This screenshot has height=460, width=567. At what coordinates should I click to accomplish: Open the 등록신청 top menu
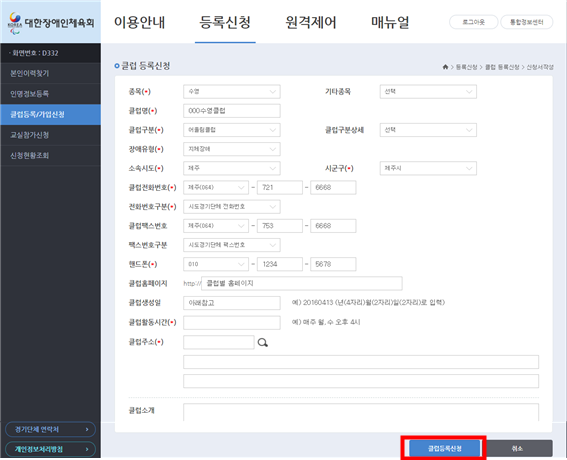pyautogui.click(x=225, y=22)
